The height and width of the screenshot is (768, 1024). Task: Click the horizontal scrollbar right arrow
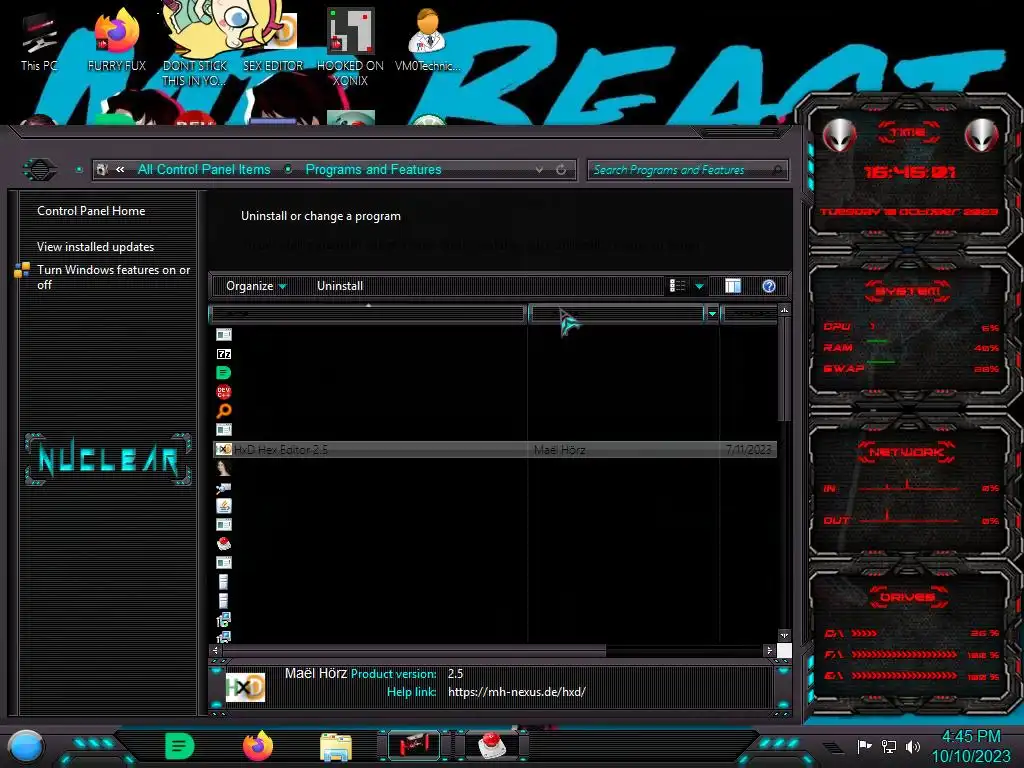click(x=769, y=650)
